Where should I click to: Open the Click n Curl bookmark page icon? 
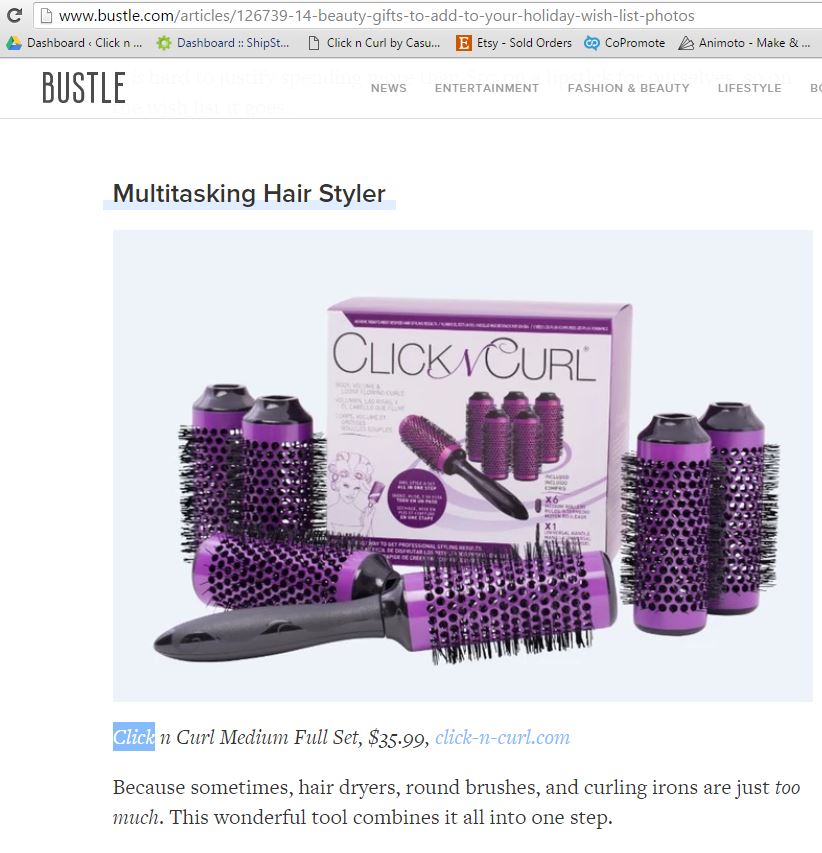coord(314,43)
